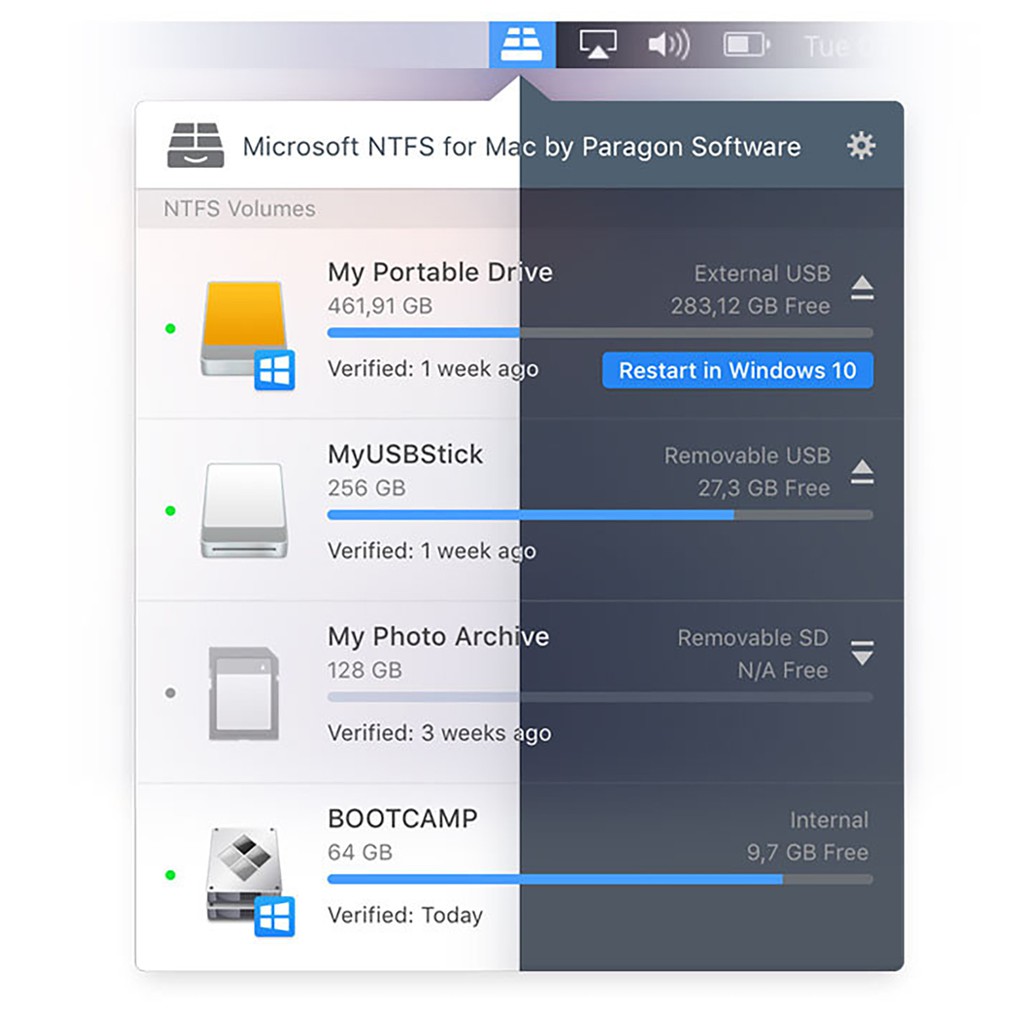Screen dimensions: 1024x1024
Task: Mount My Photo Archive with the arrow icon
Action: point(862,652)
